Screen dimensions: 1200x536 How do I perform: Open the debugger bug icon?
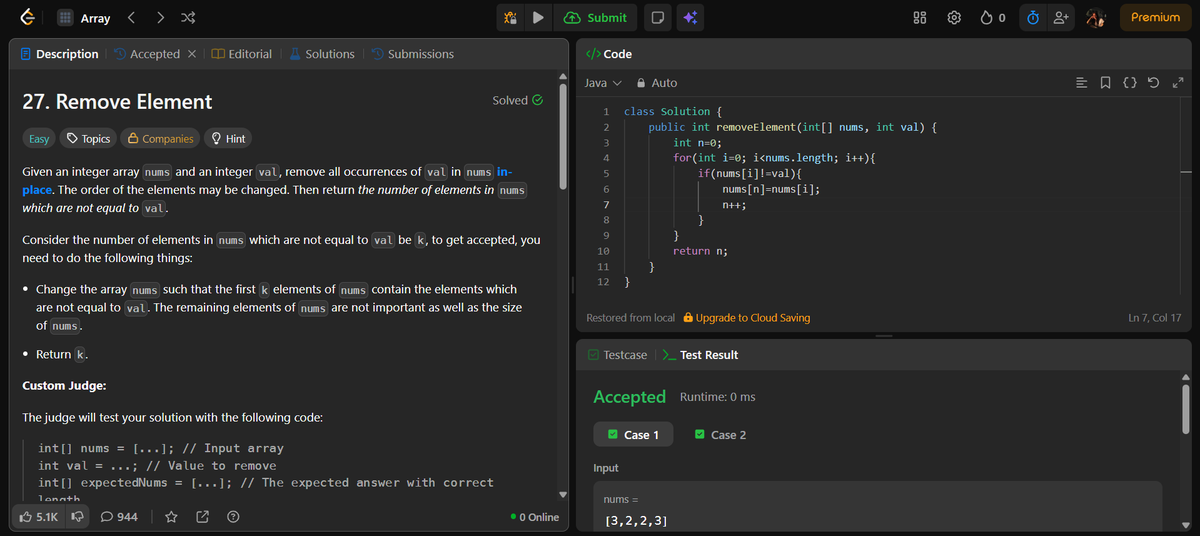(x=510, y=18)
